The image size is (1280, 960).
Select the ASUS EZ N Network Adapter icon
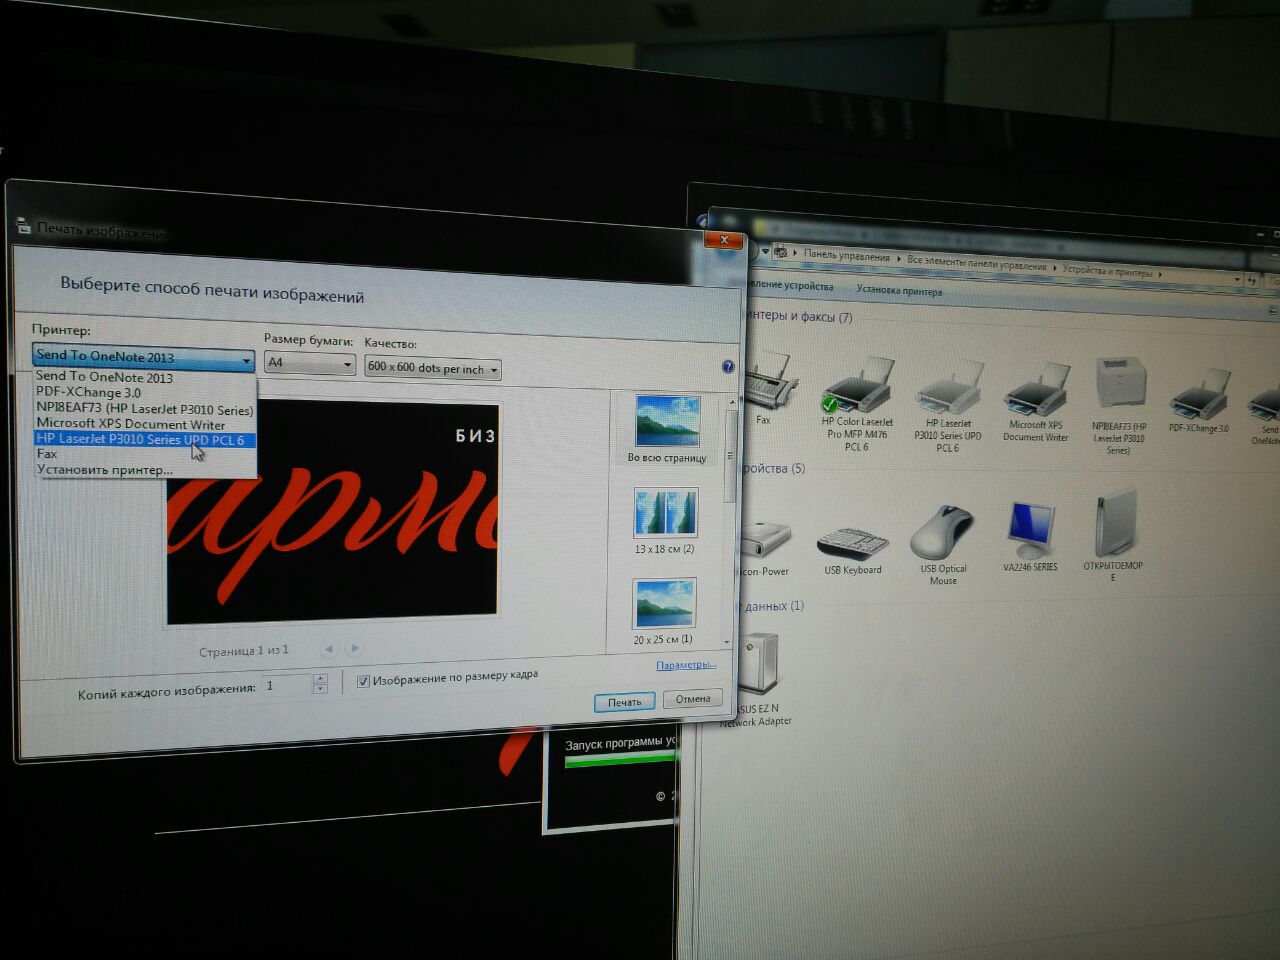(757, 679)
